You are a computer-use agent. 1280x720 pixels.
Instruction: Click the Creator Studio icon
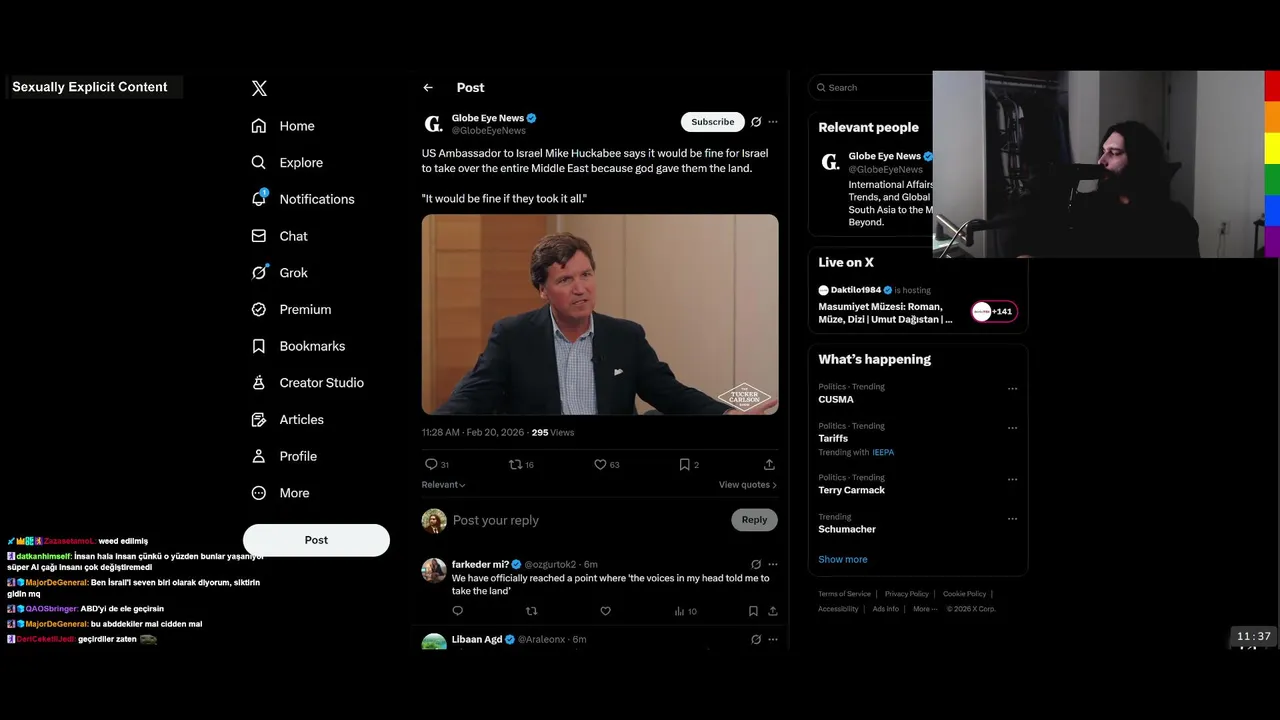pos(259,383)
